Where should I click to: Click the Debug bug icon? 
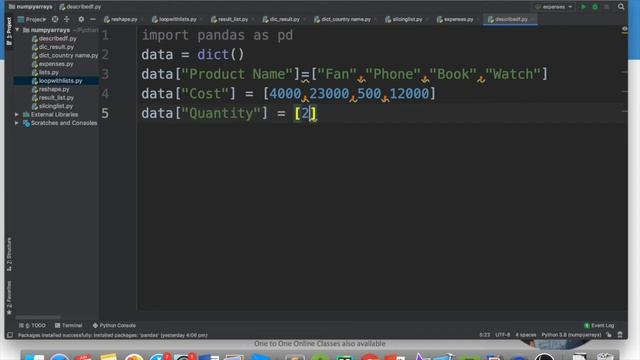[x=595, y=7]
